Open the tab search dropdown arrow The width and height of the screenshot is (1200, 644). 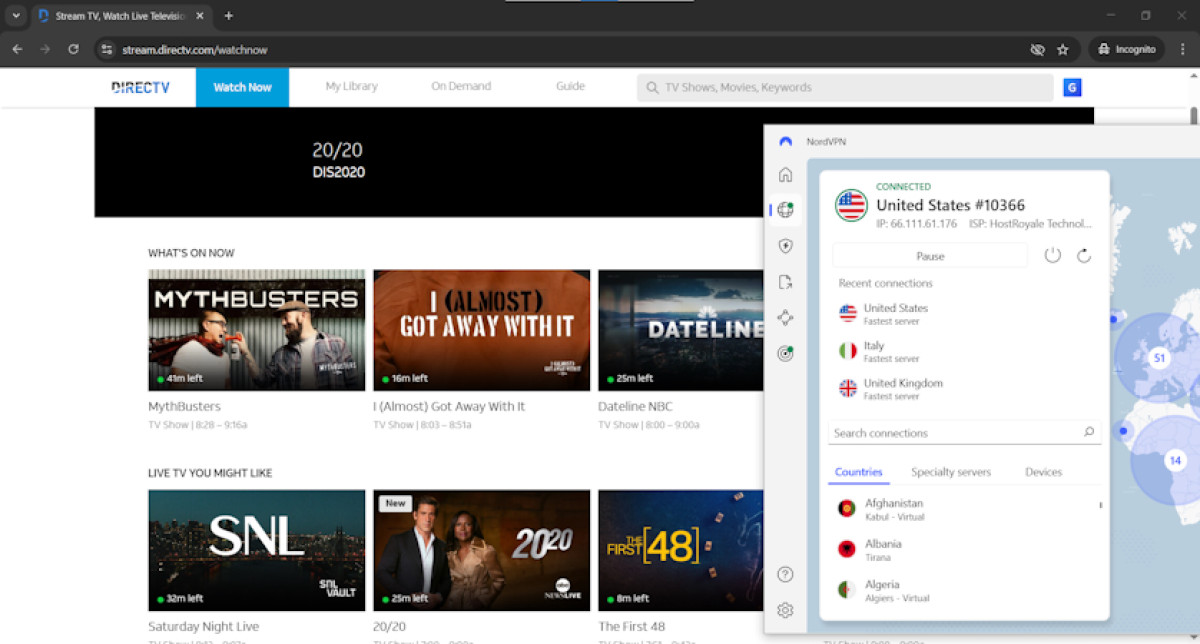(15, 16)
